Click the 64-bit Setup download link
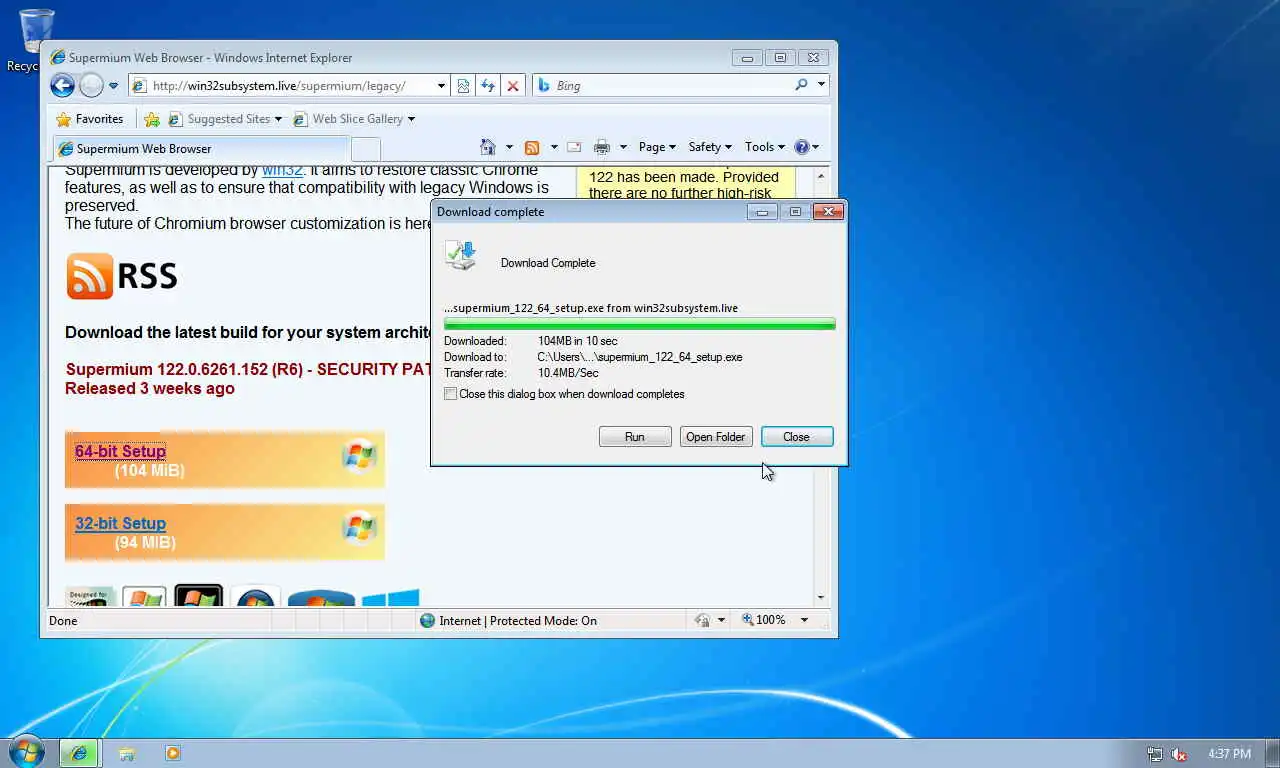This screenshot has height=768, width=1280. pyautogui.click(x=120, y=451)
